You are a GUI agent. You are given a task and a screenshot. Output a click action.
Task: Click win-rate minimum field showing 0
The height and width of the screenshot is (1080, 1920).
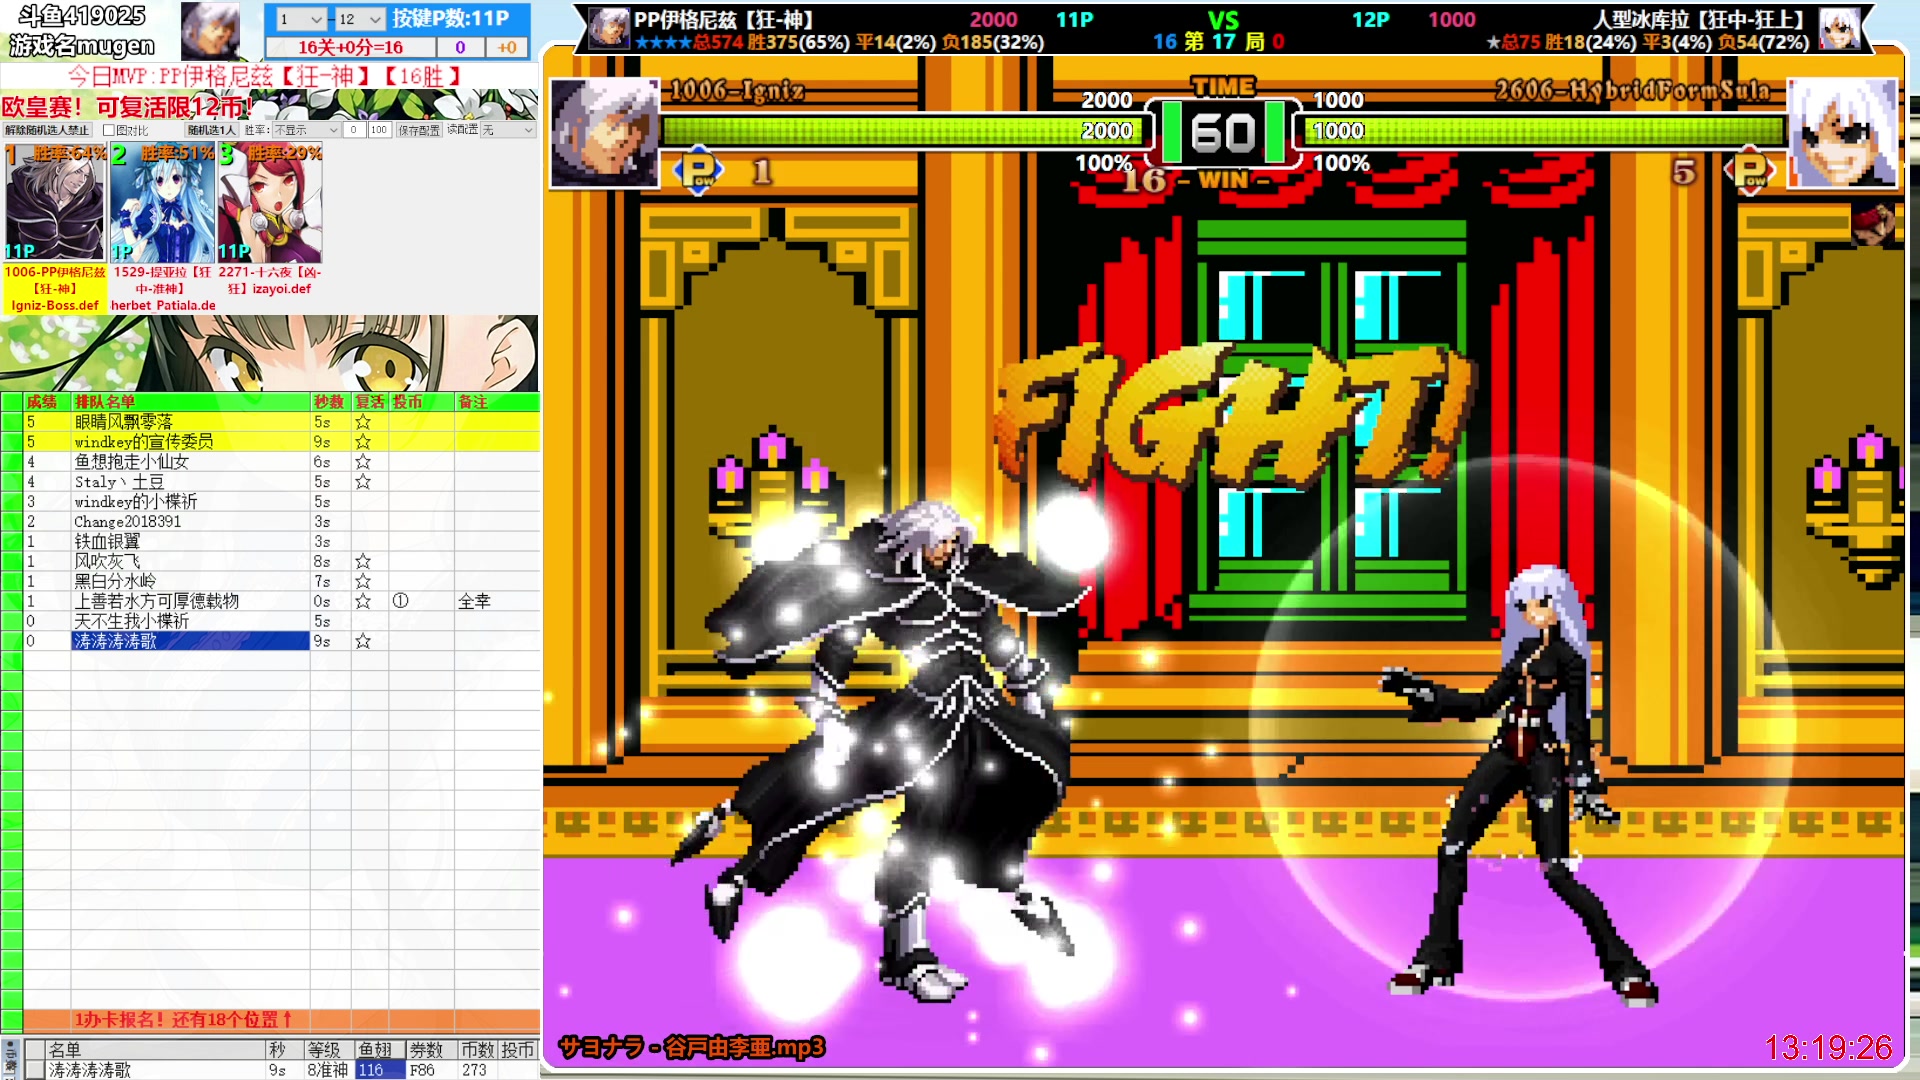[354, 130]
